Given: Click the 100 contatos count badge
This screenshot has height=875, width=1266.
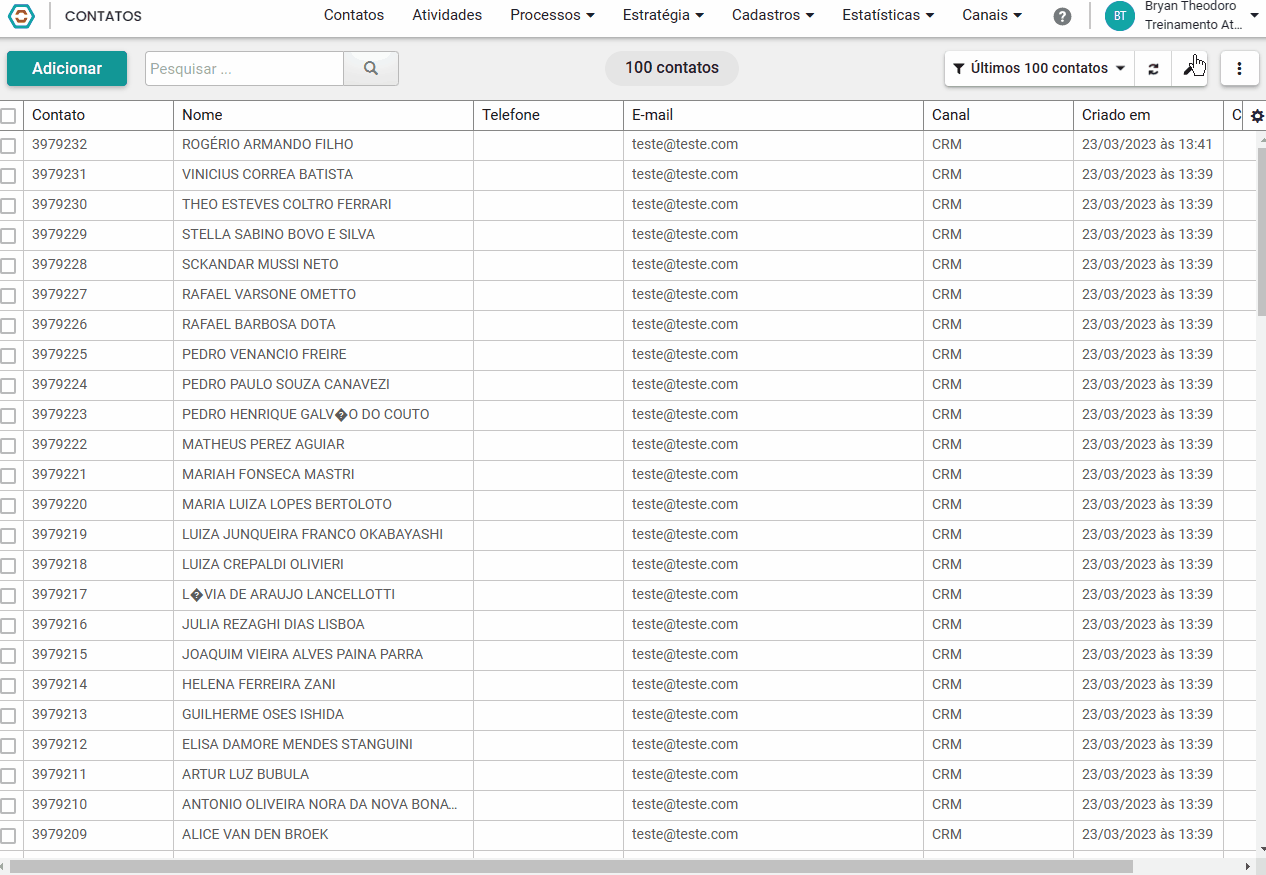Looking at the screenshot, I should coord(672,68).
